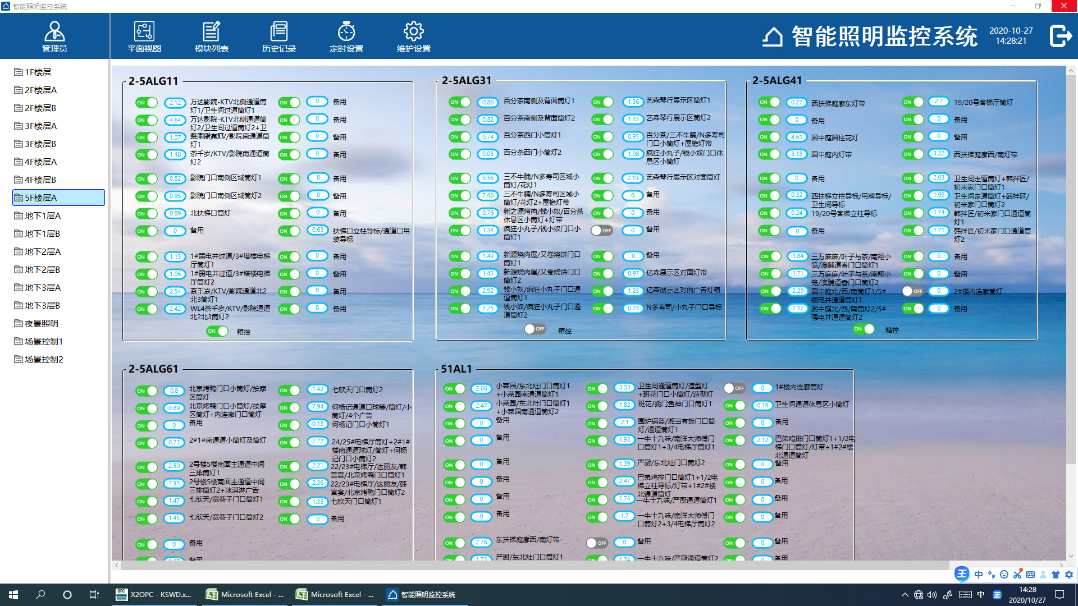Toggle the 卫生间通道休息区小筒灯 switch
Screen dimensions: 1078x606
coord(734,405)
